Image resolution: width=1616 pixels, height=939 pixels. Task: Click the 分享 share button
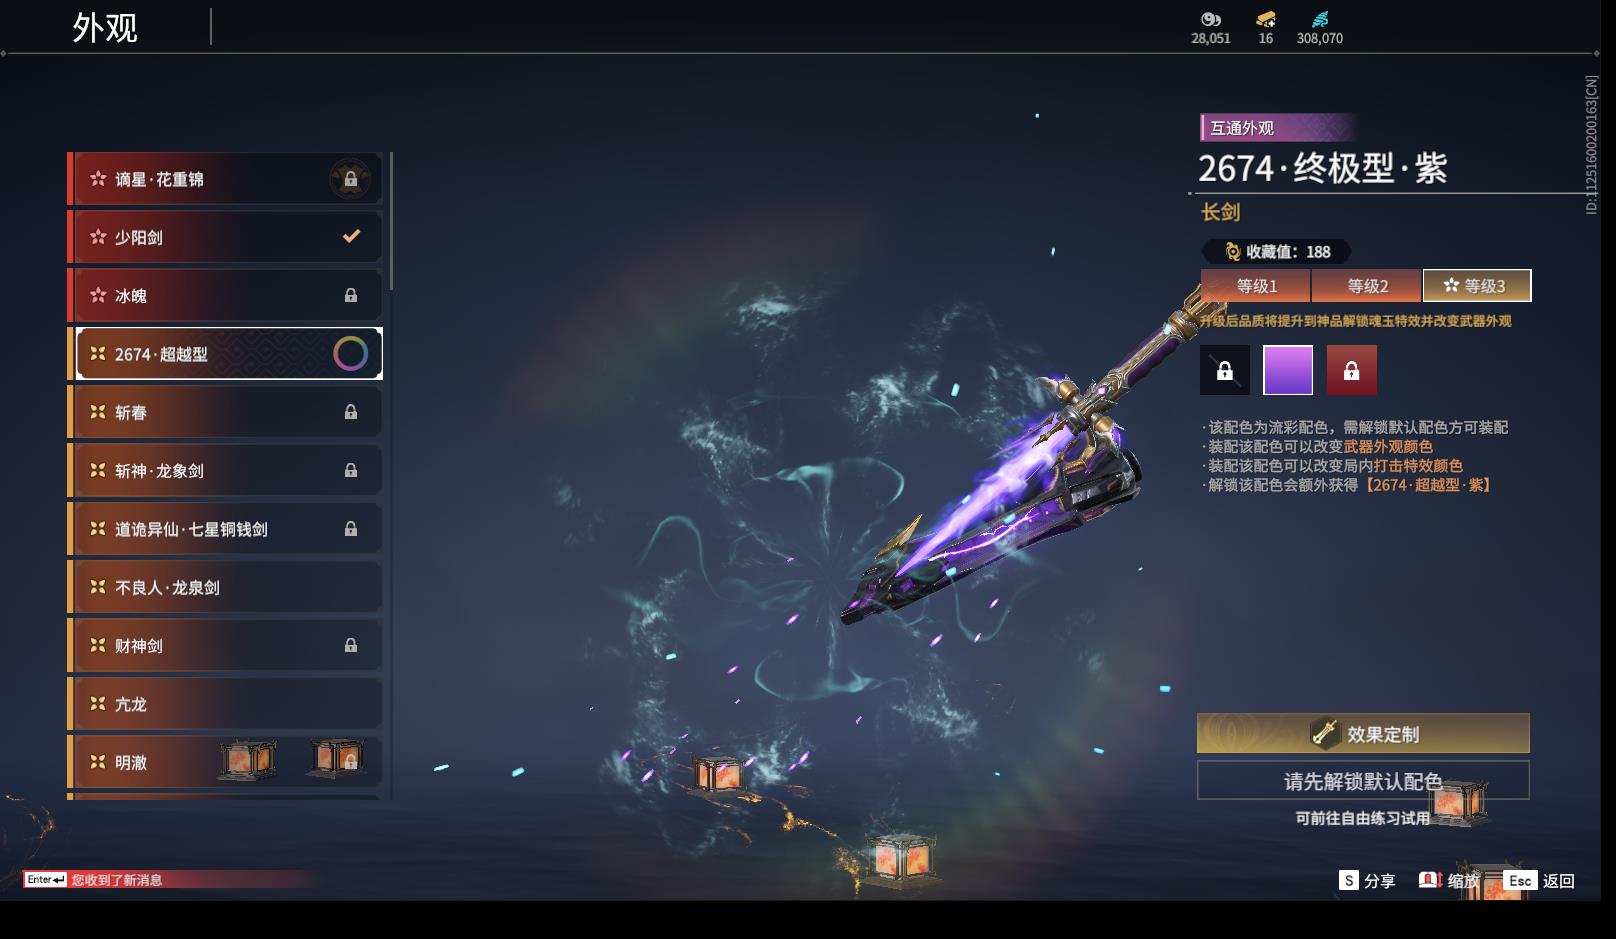tap(1367, 881)
